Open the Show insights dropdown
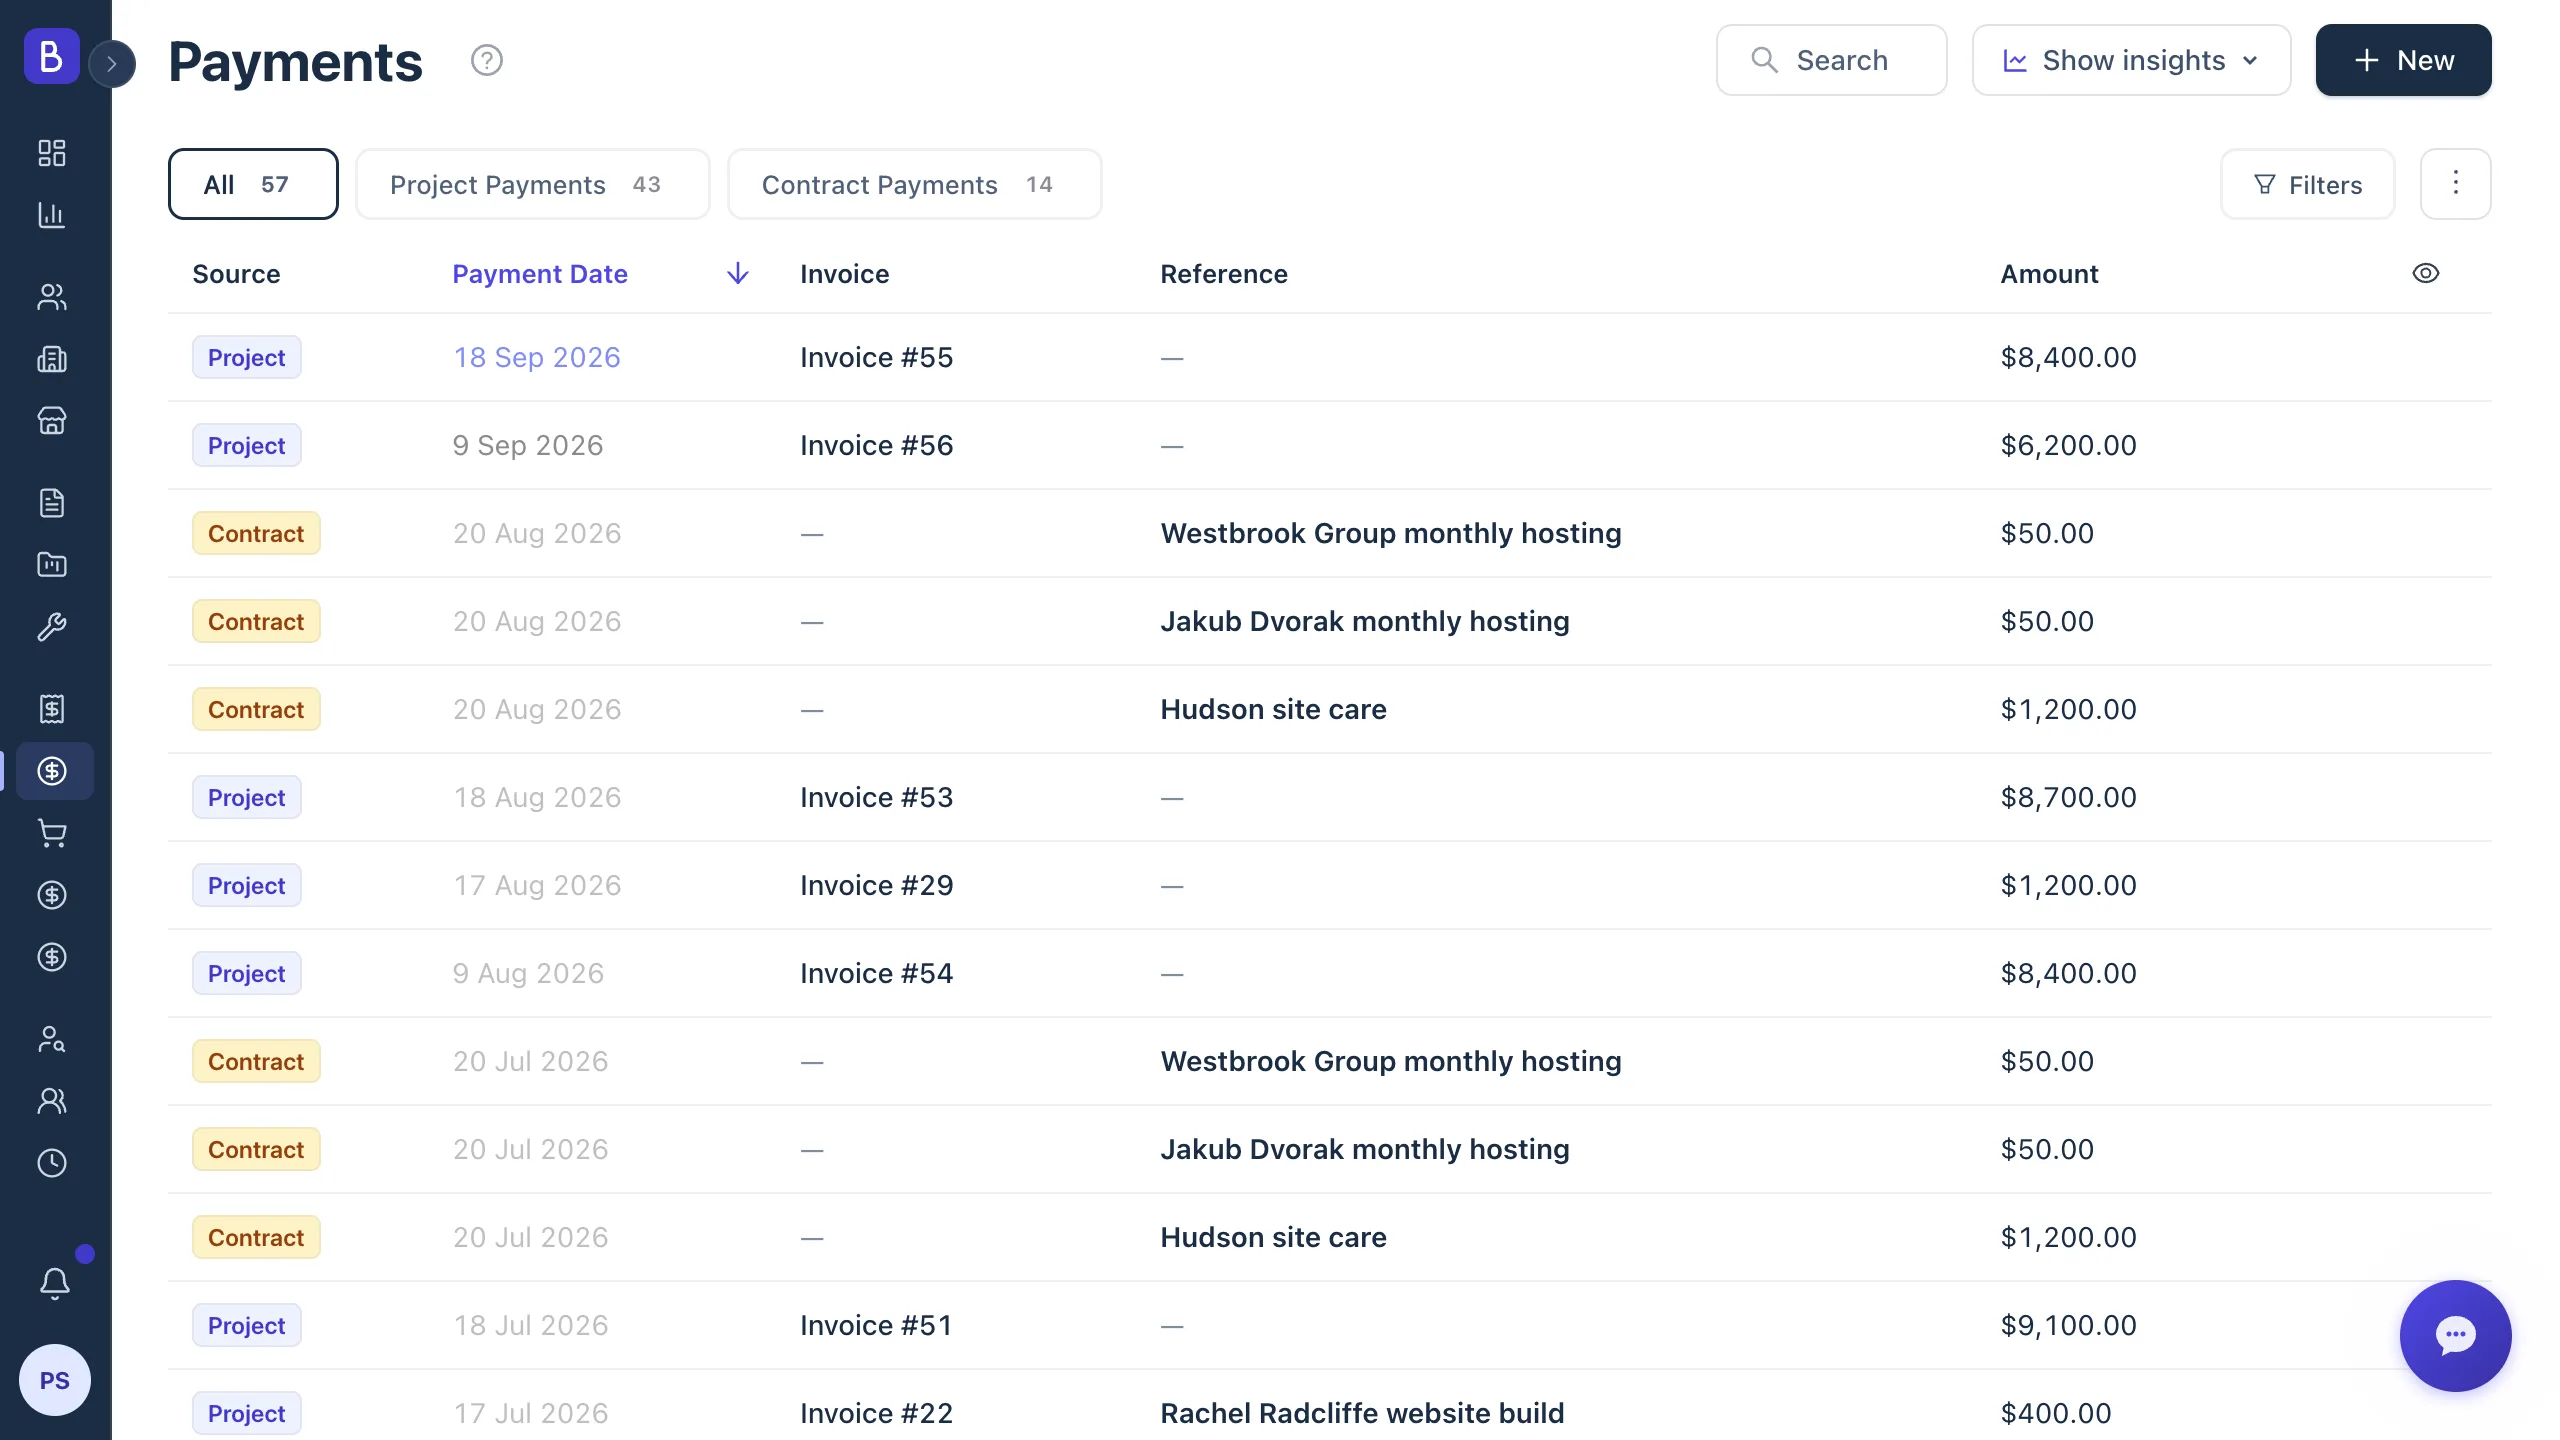2560x1440 pixels. [x=2131, y=60]
